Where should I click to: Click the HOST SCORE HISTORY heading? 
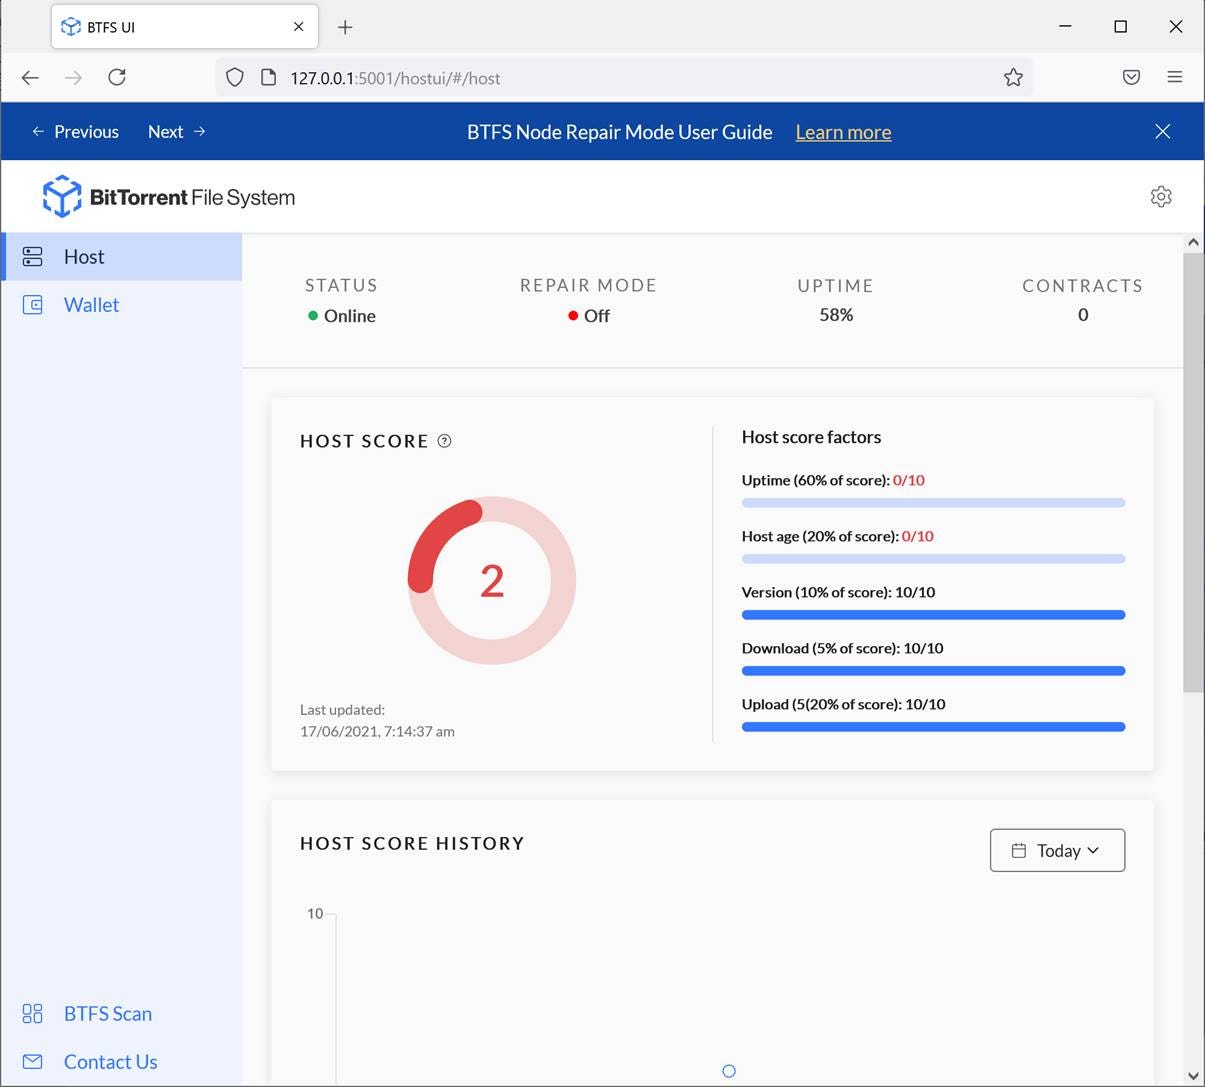(x=412, y=844)
